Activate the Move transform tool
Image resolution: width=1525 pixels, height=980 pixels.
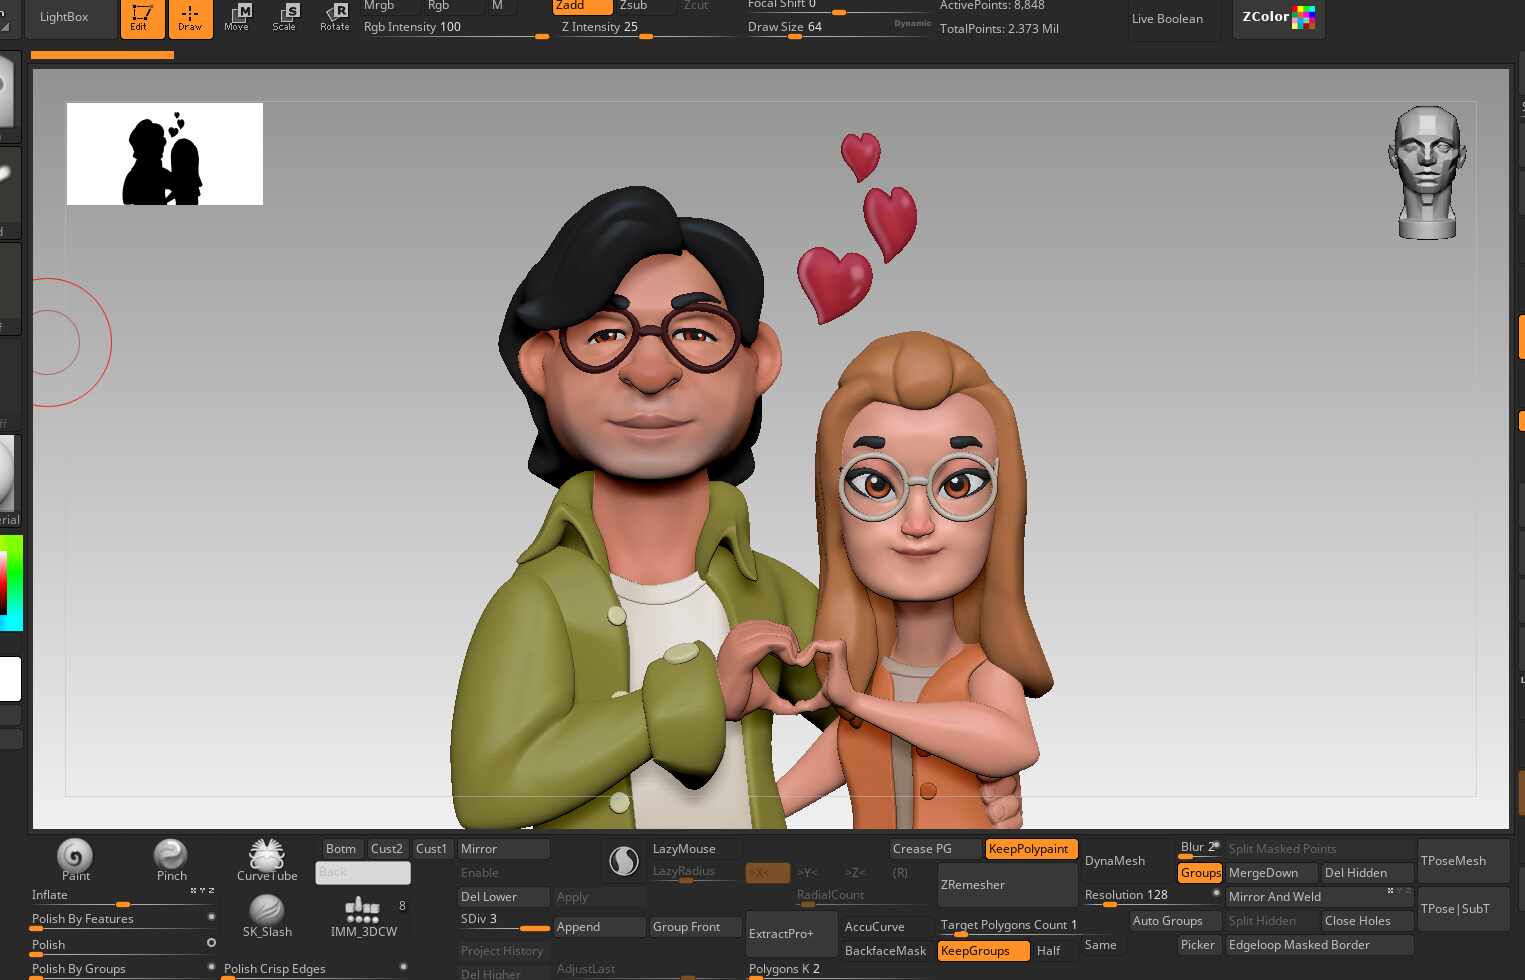(237, 17)
